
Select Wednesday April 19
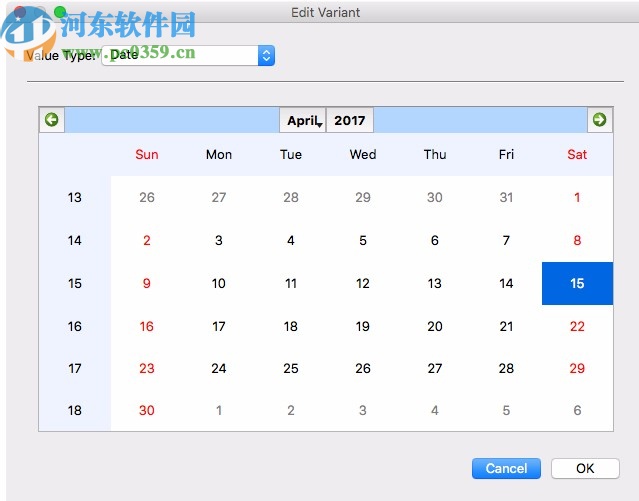point(363,326)
